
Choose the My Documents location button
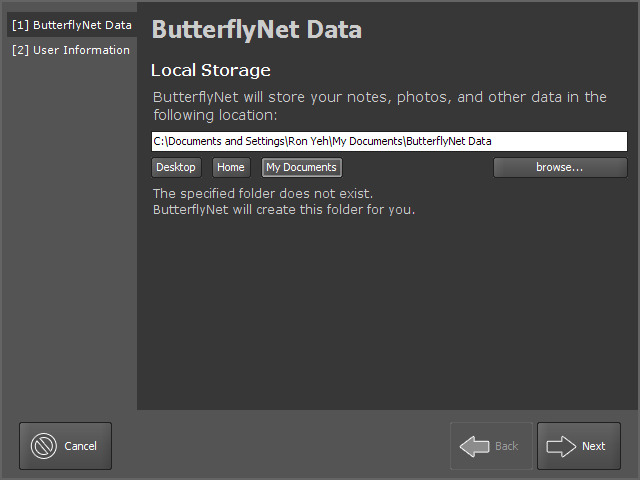[x=302, y=167]
